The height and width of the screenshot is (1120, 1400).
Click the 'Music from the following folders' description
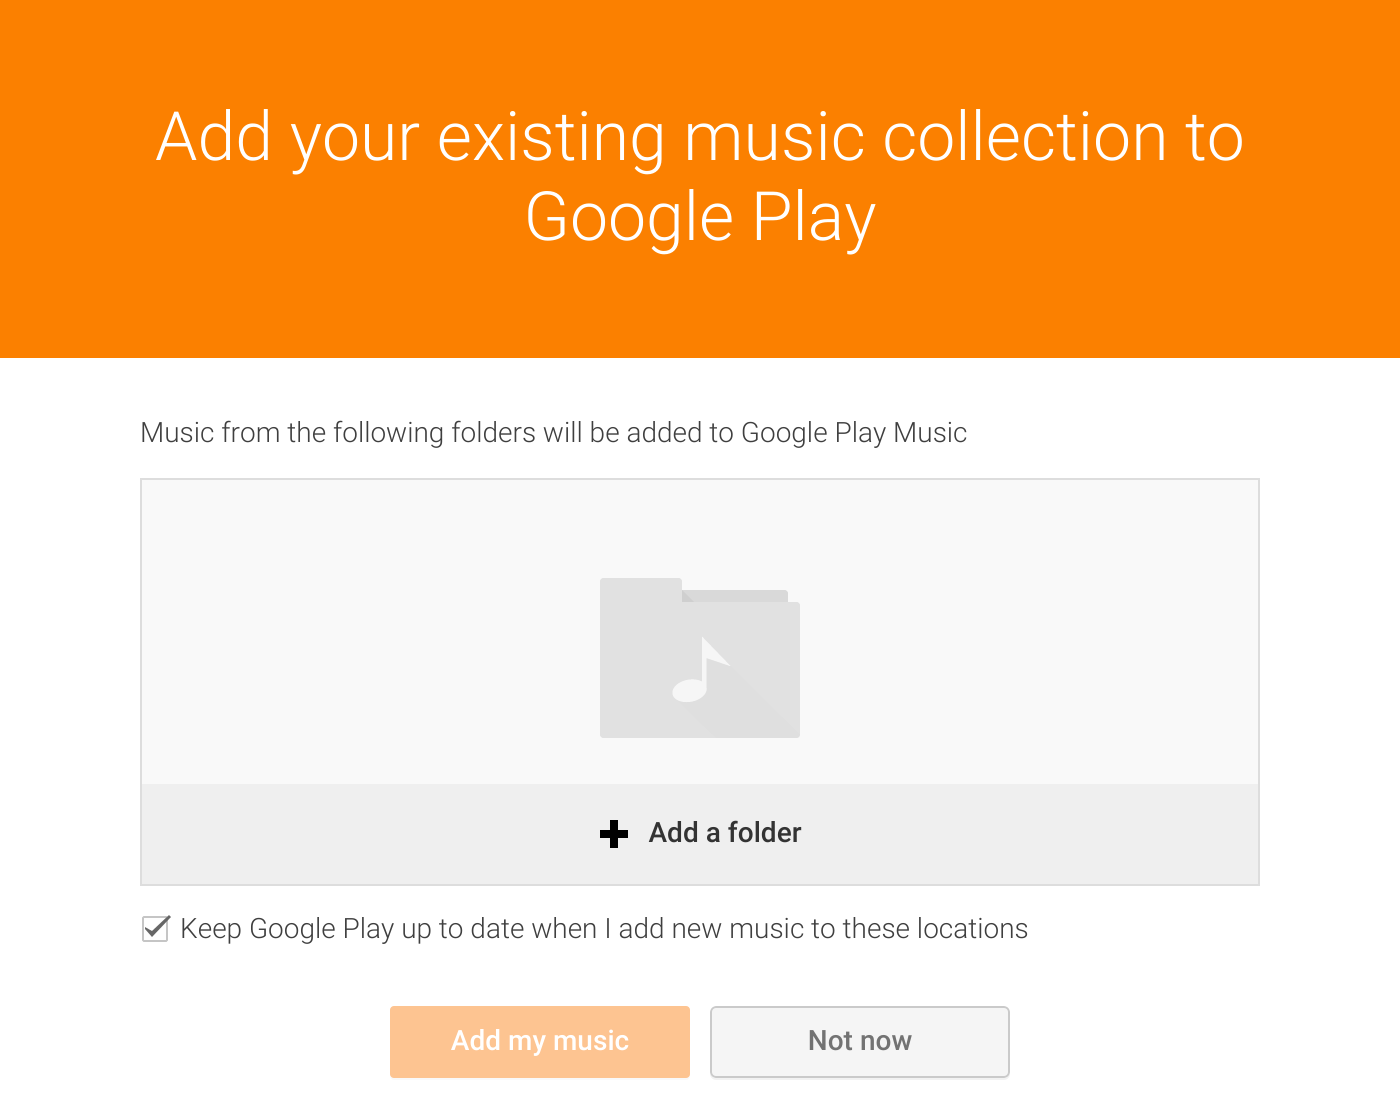(x=553, y=433)
